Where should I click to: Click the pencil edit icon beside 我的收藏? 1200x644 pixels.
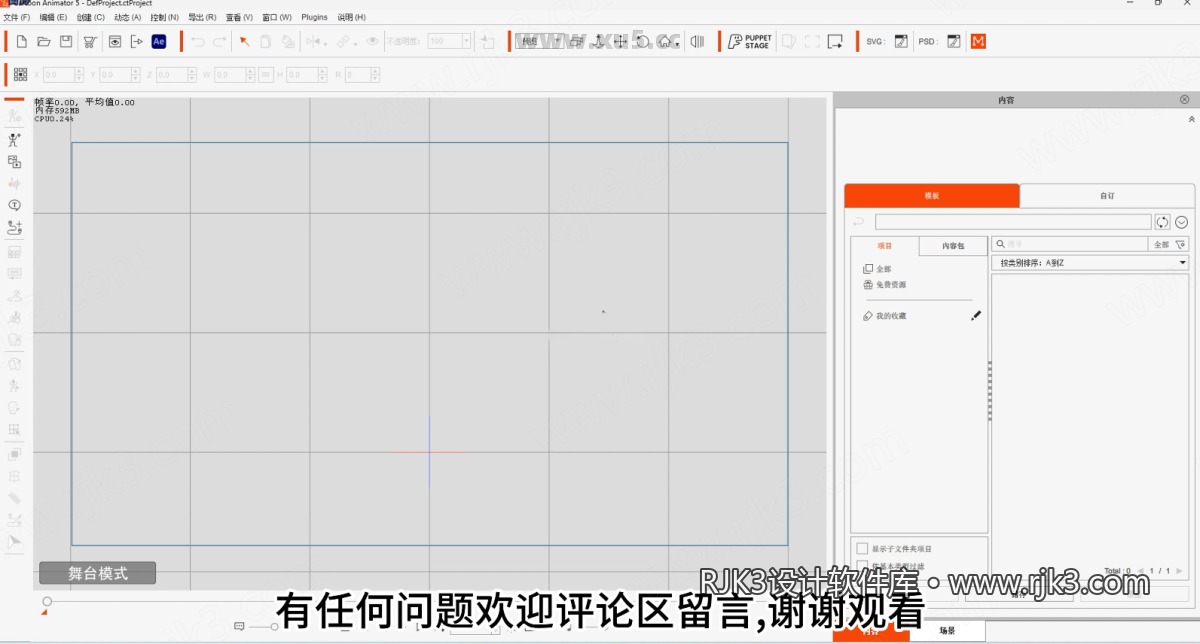coord(976,316)
